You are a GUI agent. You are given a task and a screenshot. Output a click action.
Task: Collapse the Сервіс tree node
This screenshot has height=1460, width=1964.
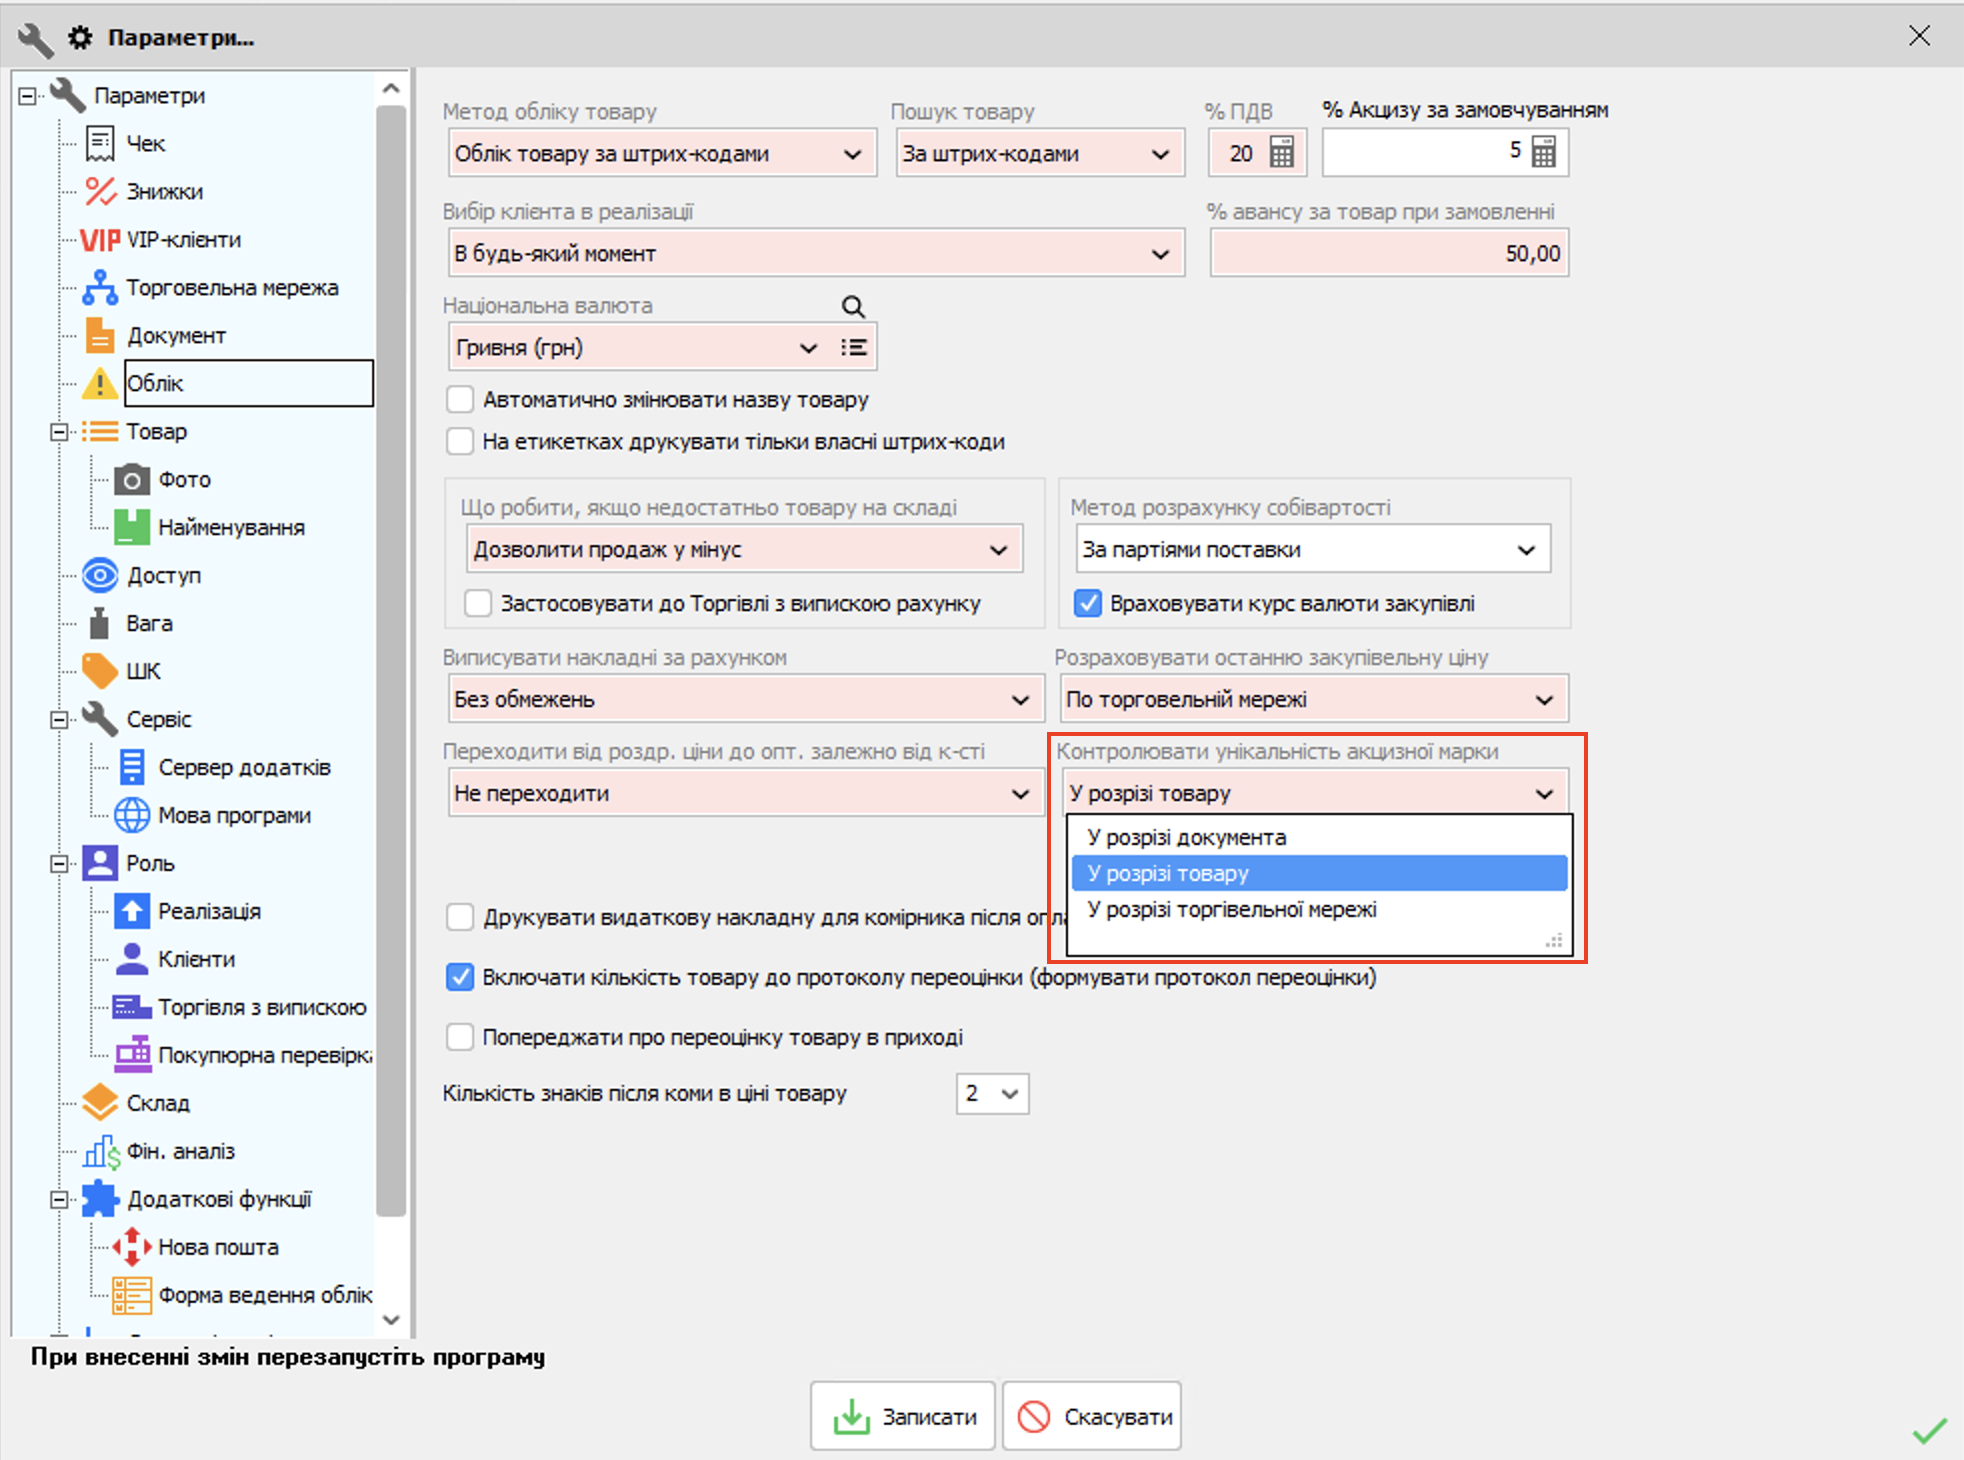click(59, 719)
